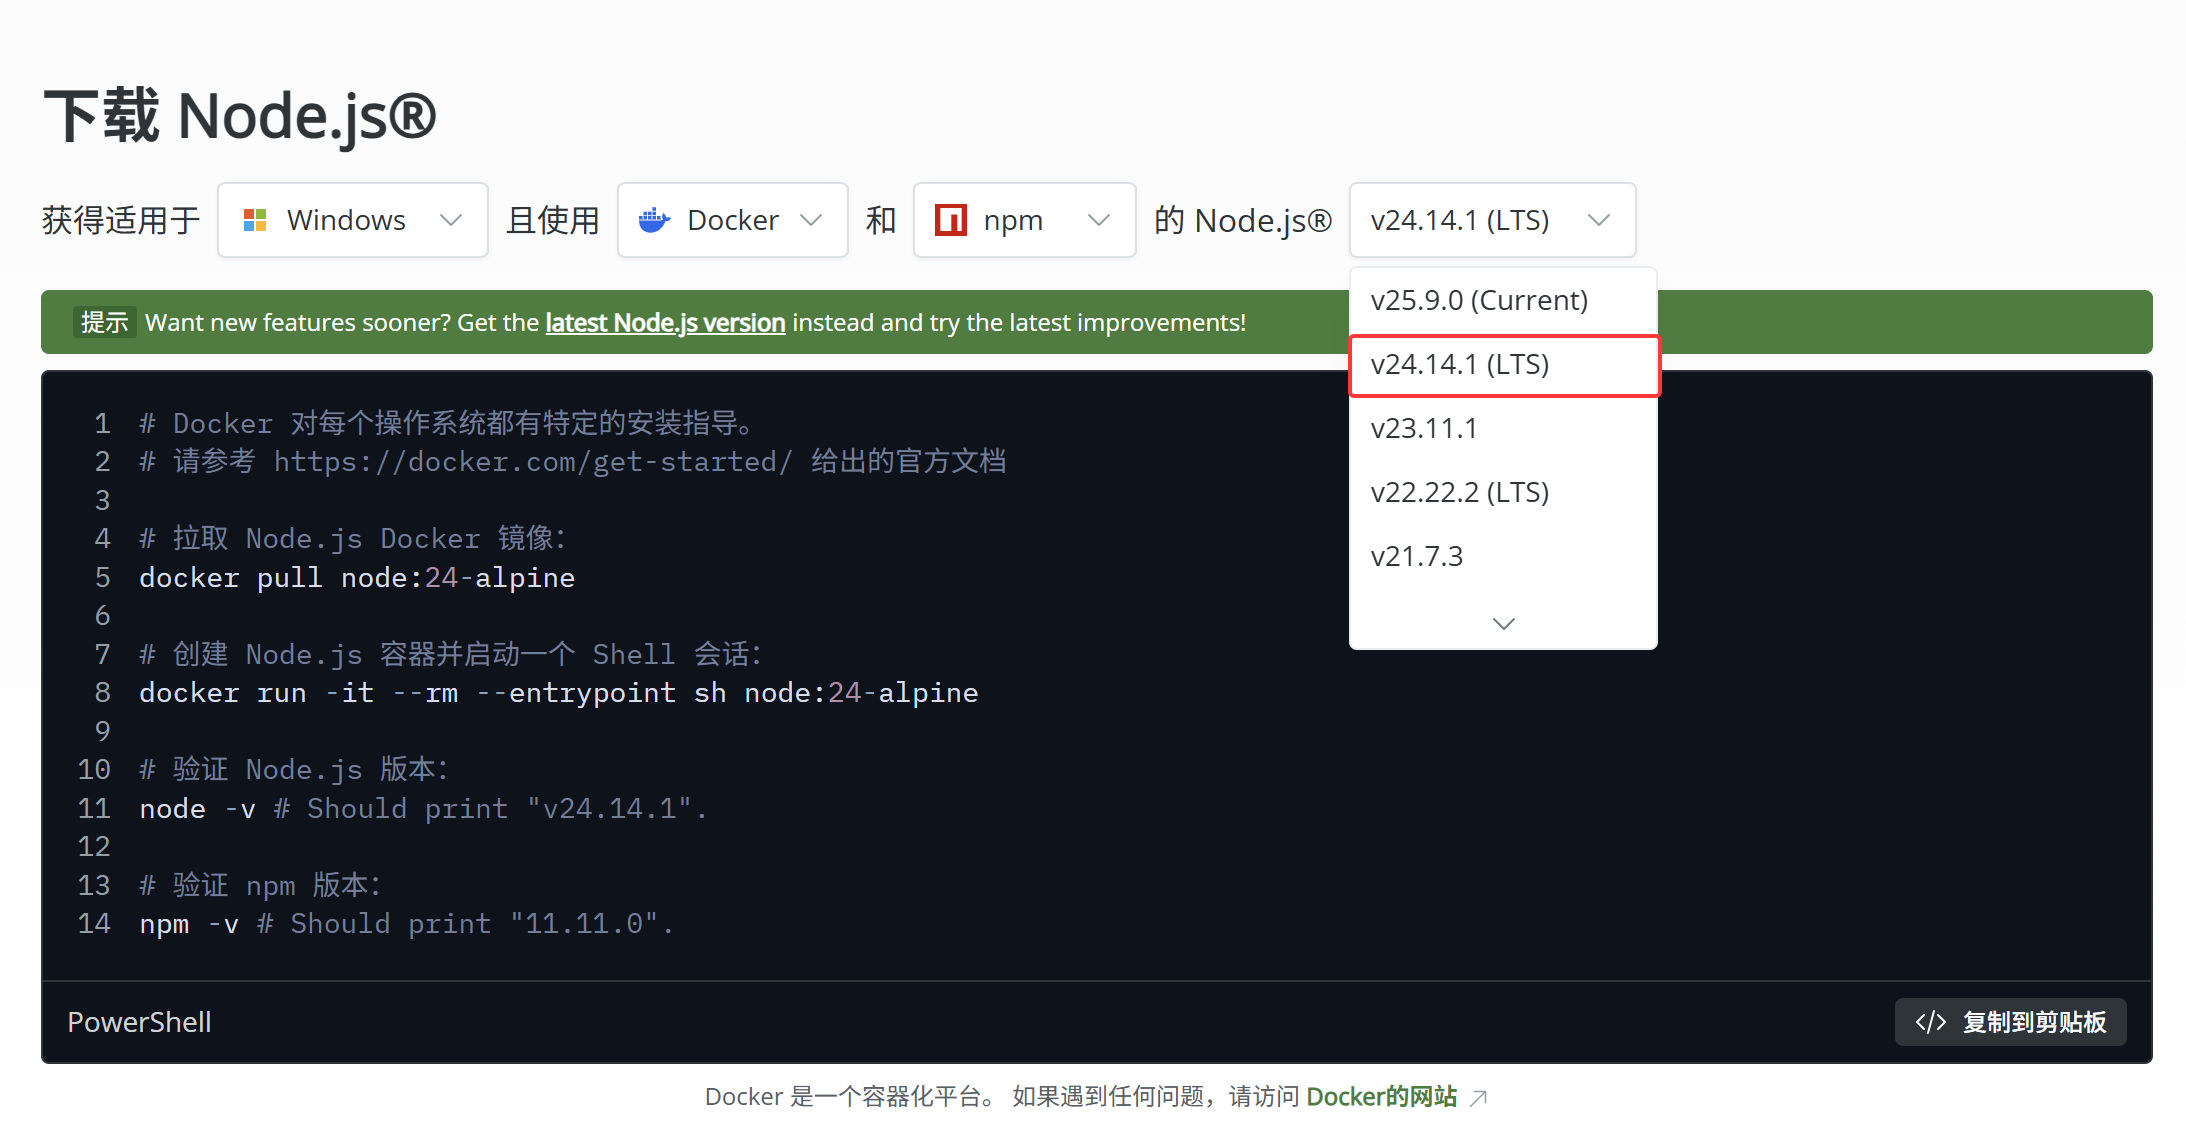2186x1148 pixels.
Task: Open the npm package manager dropdown
Action: coord(1024,220)
